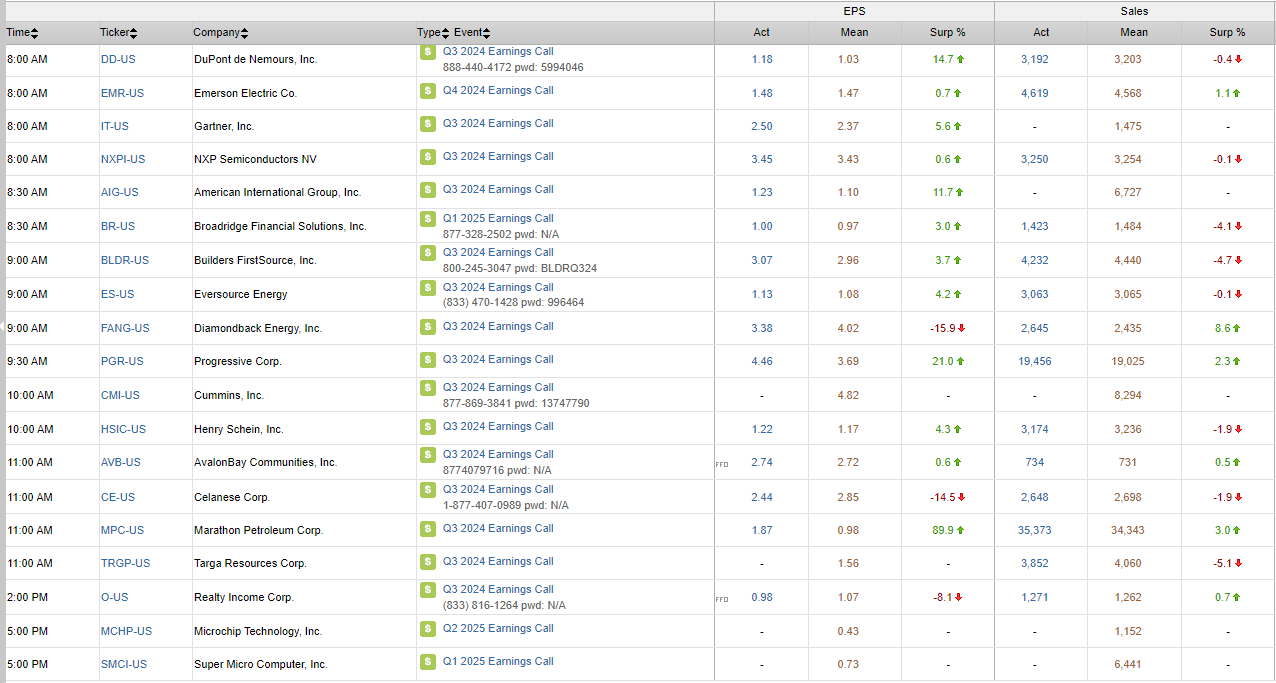The image size is (1276, 683).
Task: Click Marathon Petroleum's EPS surprise 89.9
Action: tap(943, 530)
